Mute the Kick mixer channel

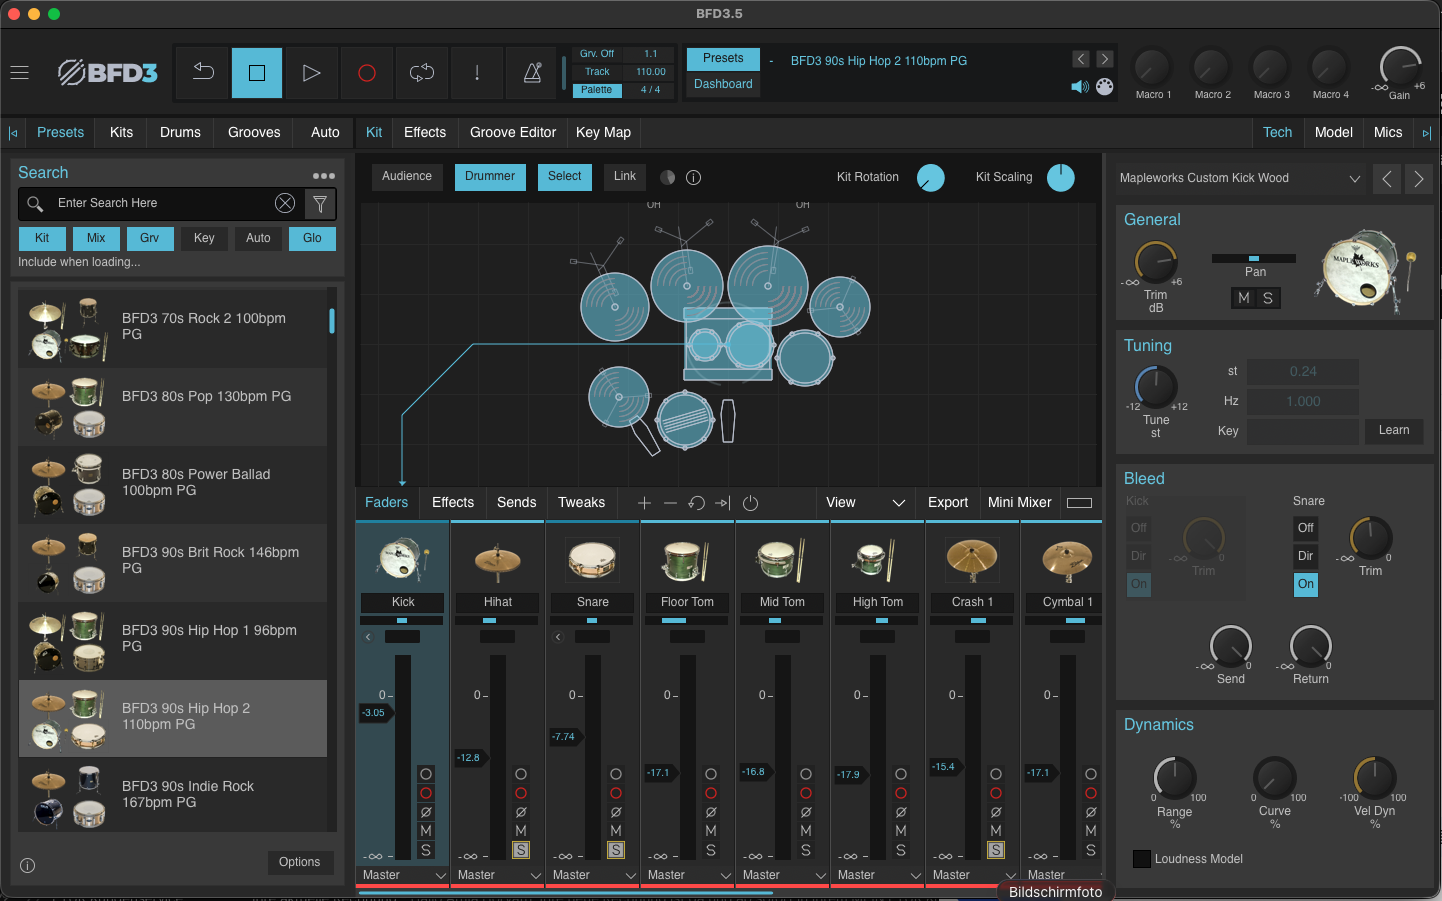pyautogui.click(x=426, y=831)
